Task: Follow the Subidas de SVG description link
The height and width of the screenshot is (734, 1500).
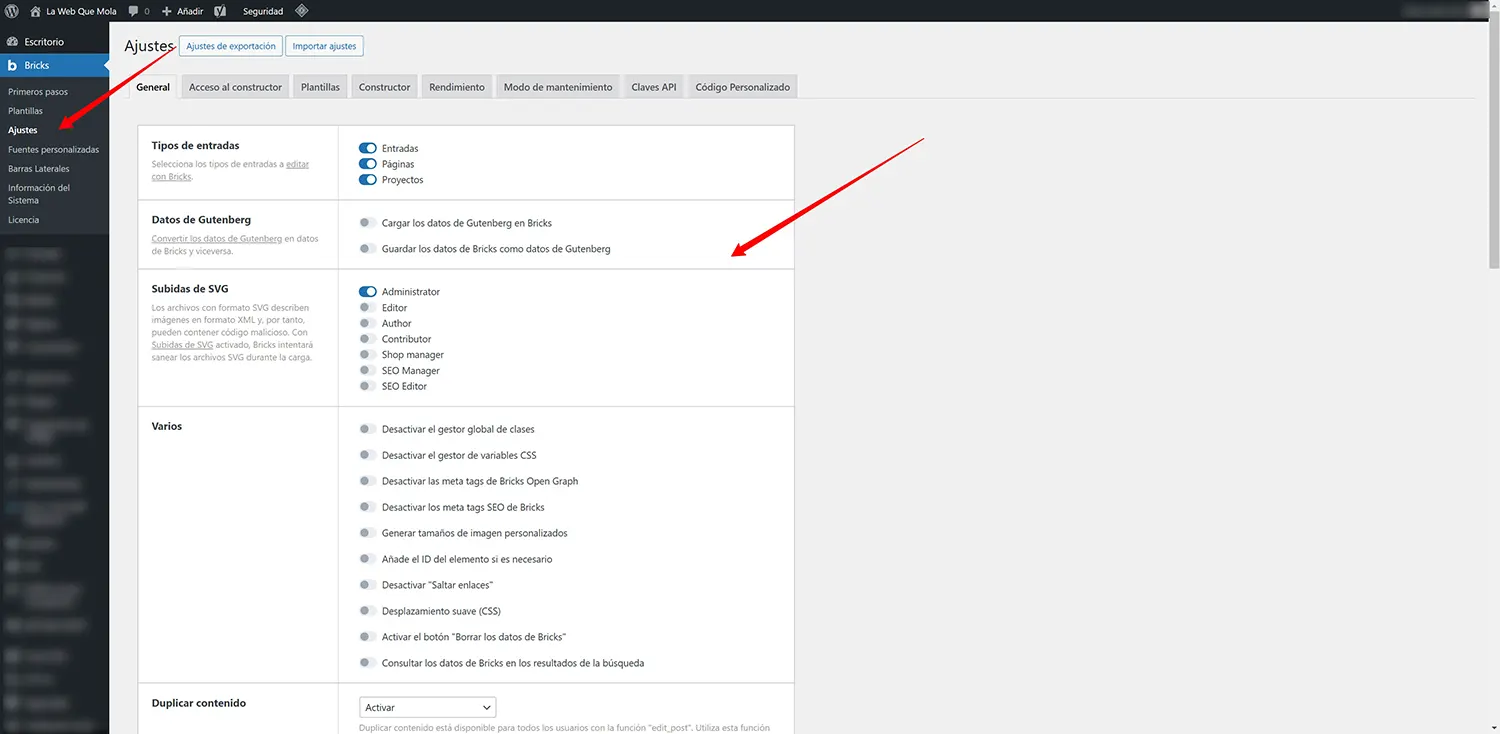Action: coord(182,345)
